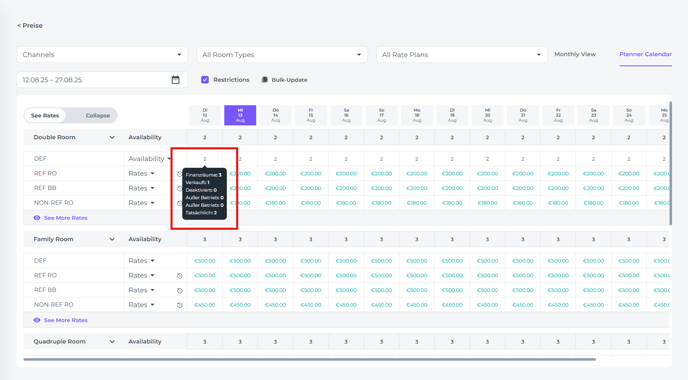
Task: Click the Quadruple Room section title
Action: point(60,341)
